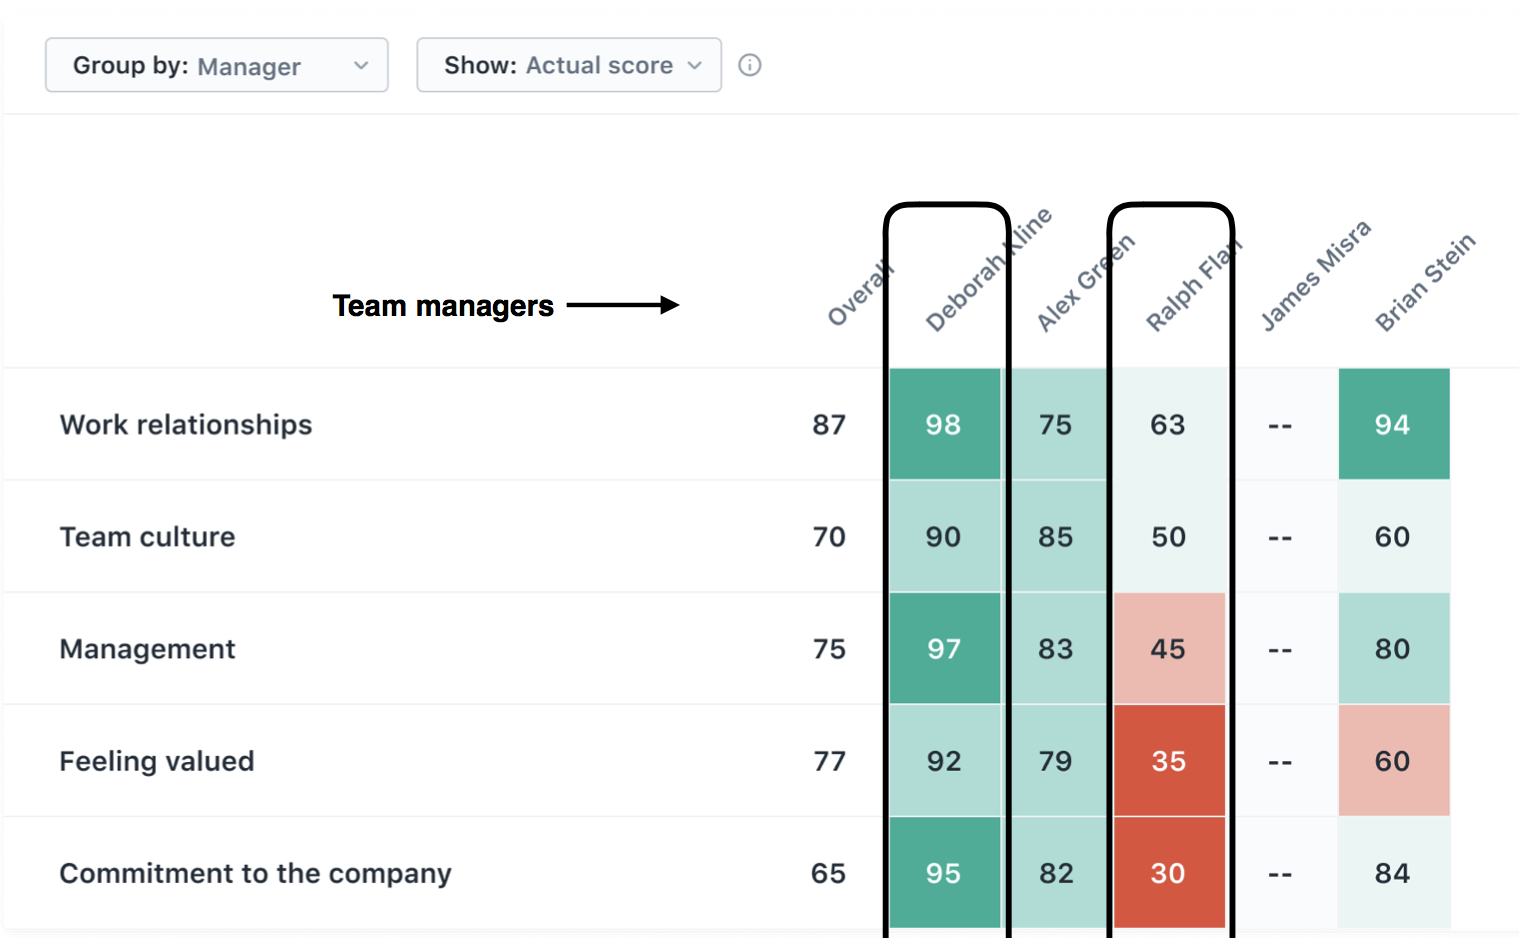The width and height of the screenshot is (1540, 938).
Task: Select the Deborah Kline column header
Action: (986, 271)
